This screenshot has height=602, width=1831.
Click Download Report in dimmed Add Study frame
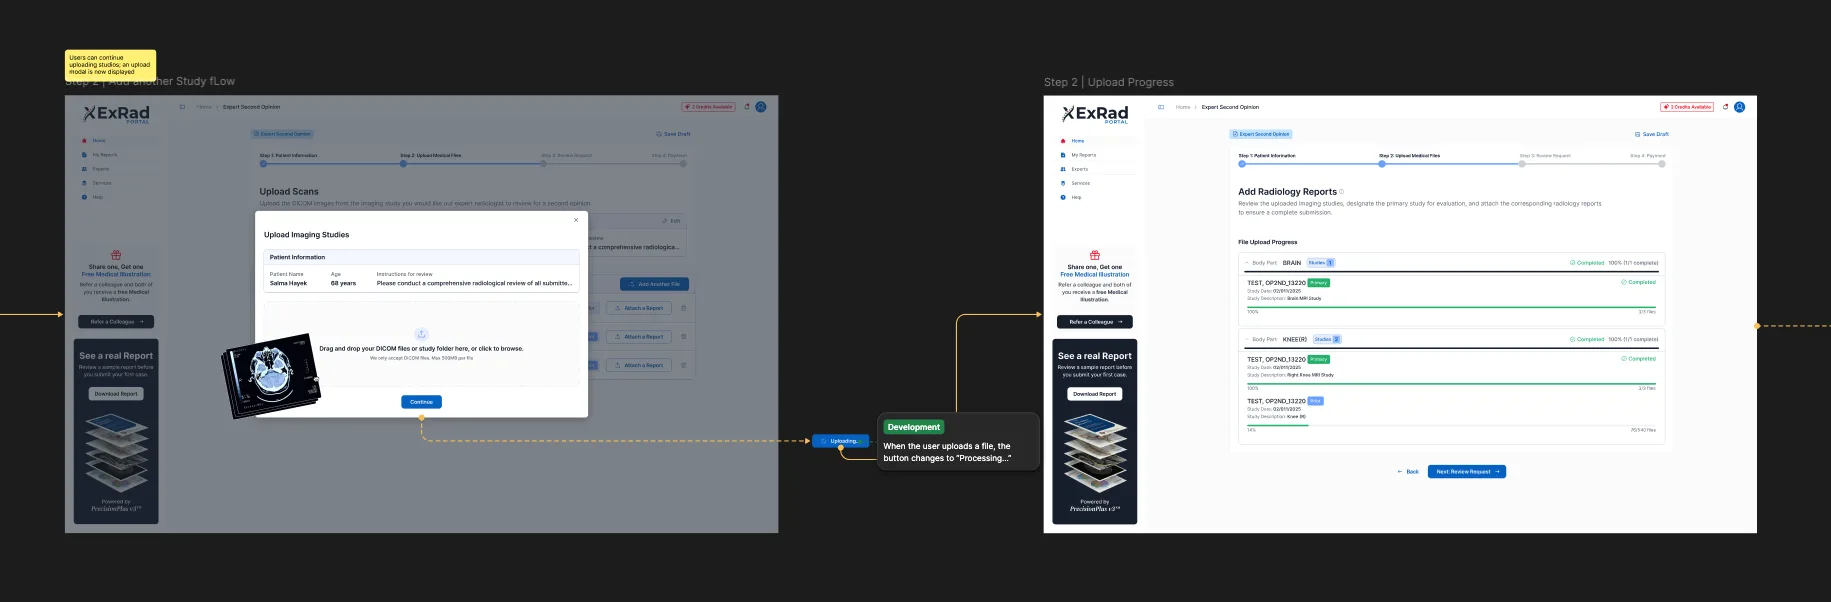116,394
